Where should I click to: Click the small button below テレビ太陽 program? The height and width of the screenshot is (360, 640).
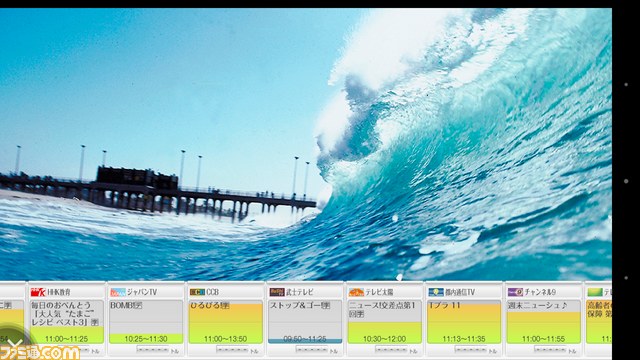[x=391, y=349]
